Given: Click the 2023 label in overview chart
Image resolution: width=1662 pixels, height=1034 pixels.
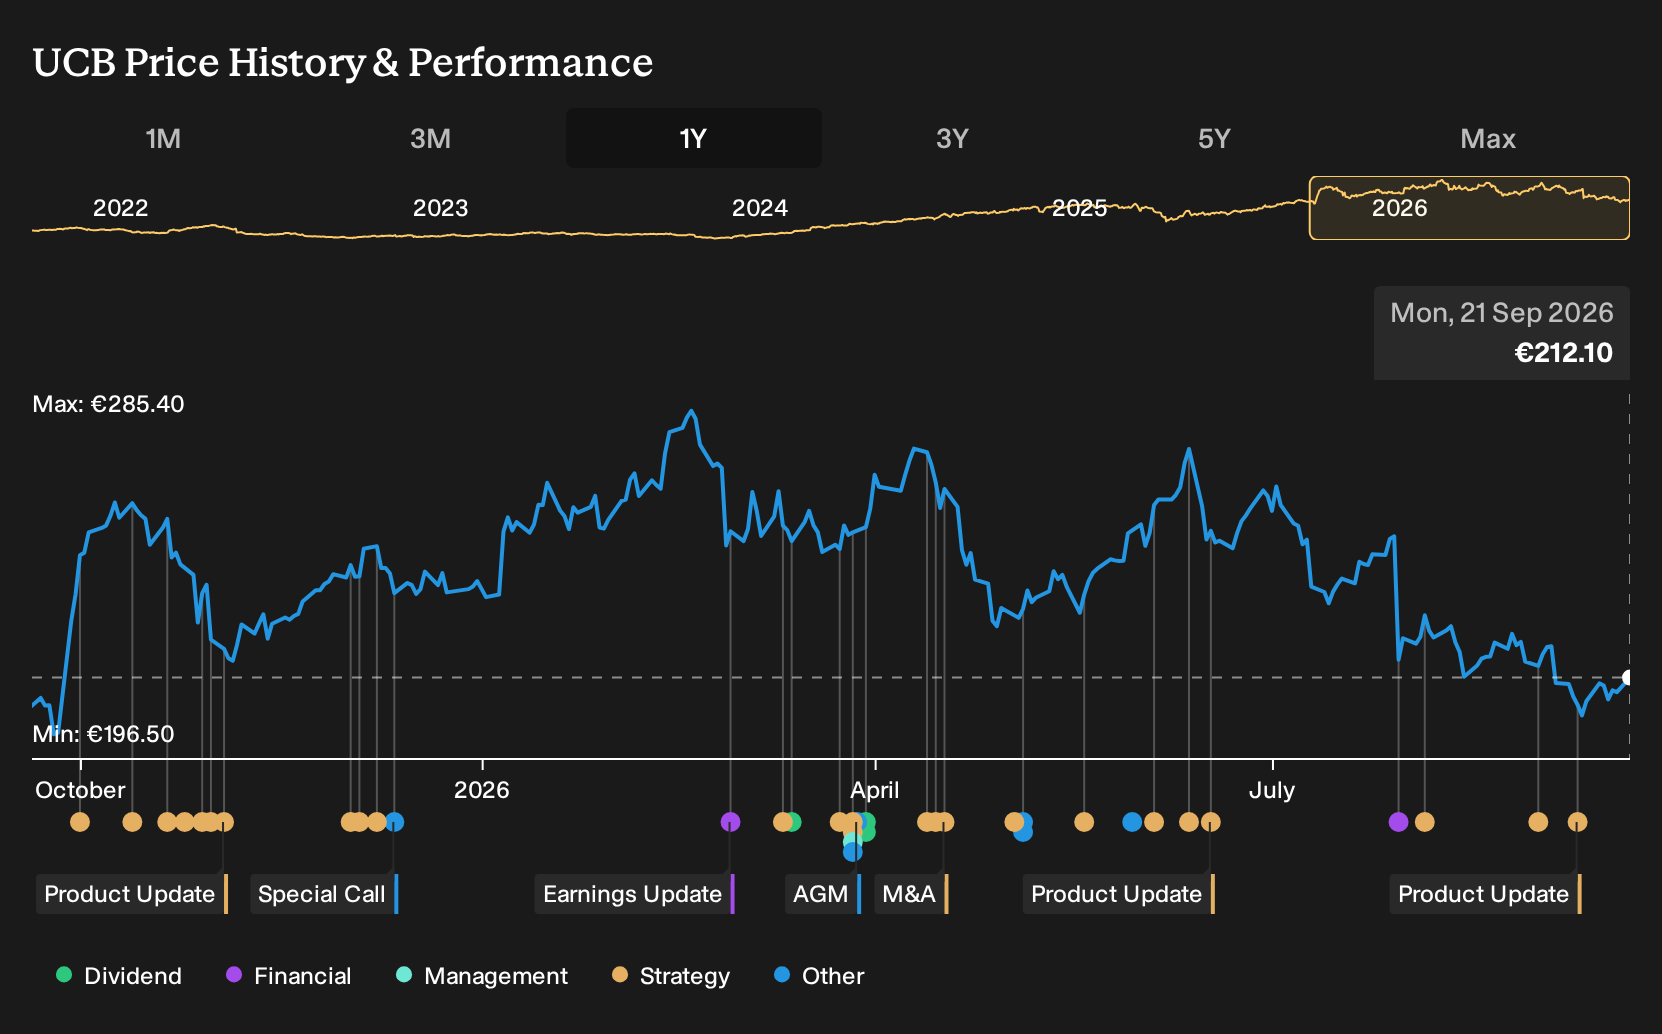Looking at the screenshot, I should [x=440, y=208].
